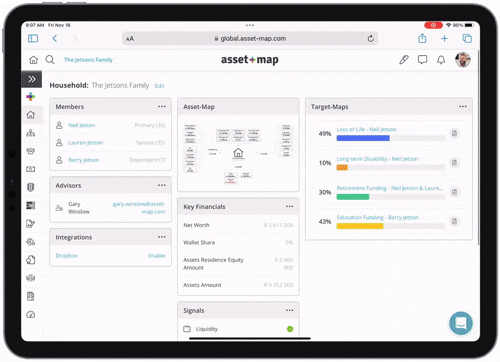Open Loss of Life - Neil Jetson target map
Viewport: 500px width, 362px height.
(x=366, y=129)
